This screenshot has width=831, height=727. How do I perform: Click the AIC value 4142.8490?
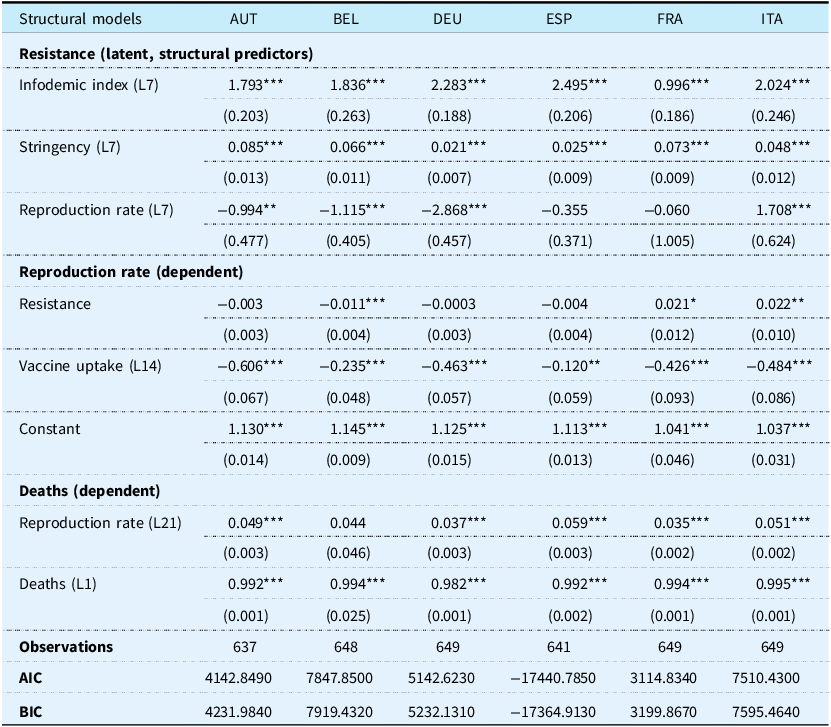click(x=238, y=678)
